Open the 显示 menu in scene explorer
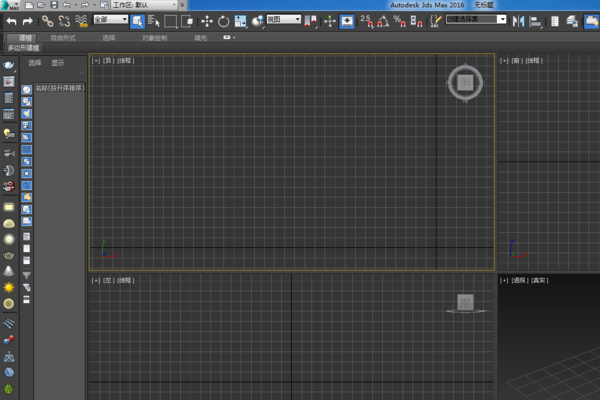600x400 pixels. click(x=58, y=62)
